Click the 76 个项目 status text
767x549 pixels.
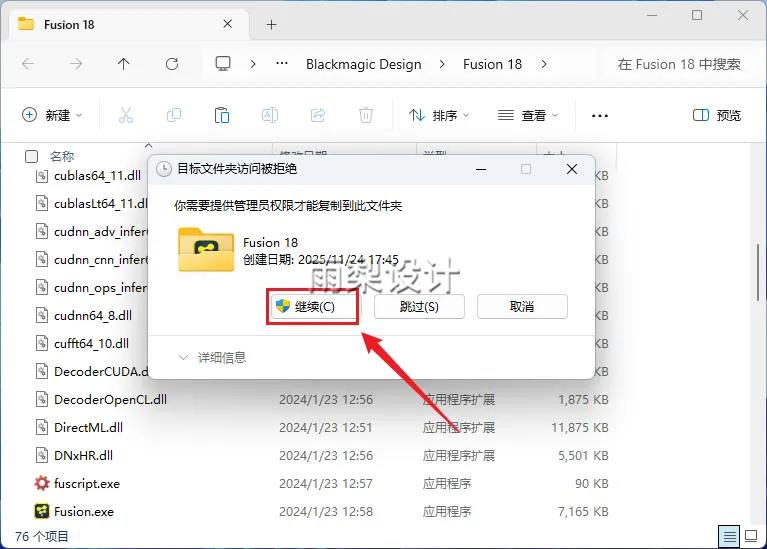pyautogui.click(x=42, y=537)
